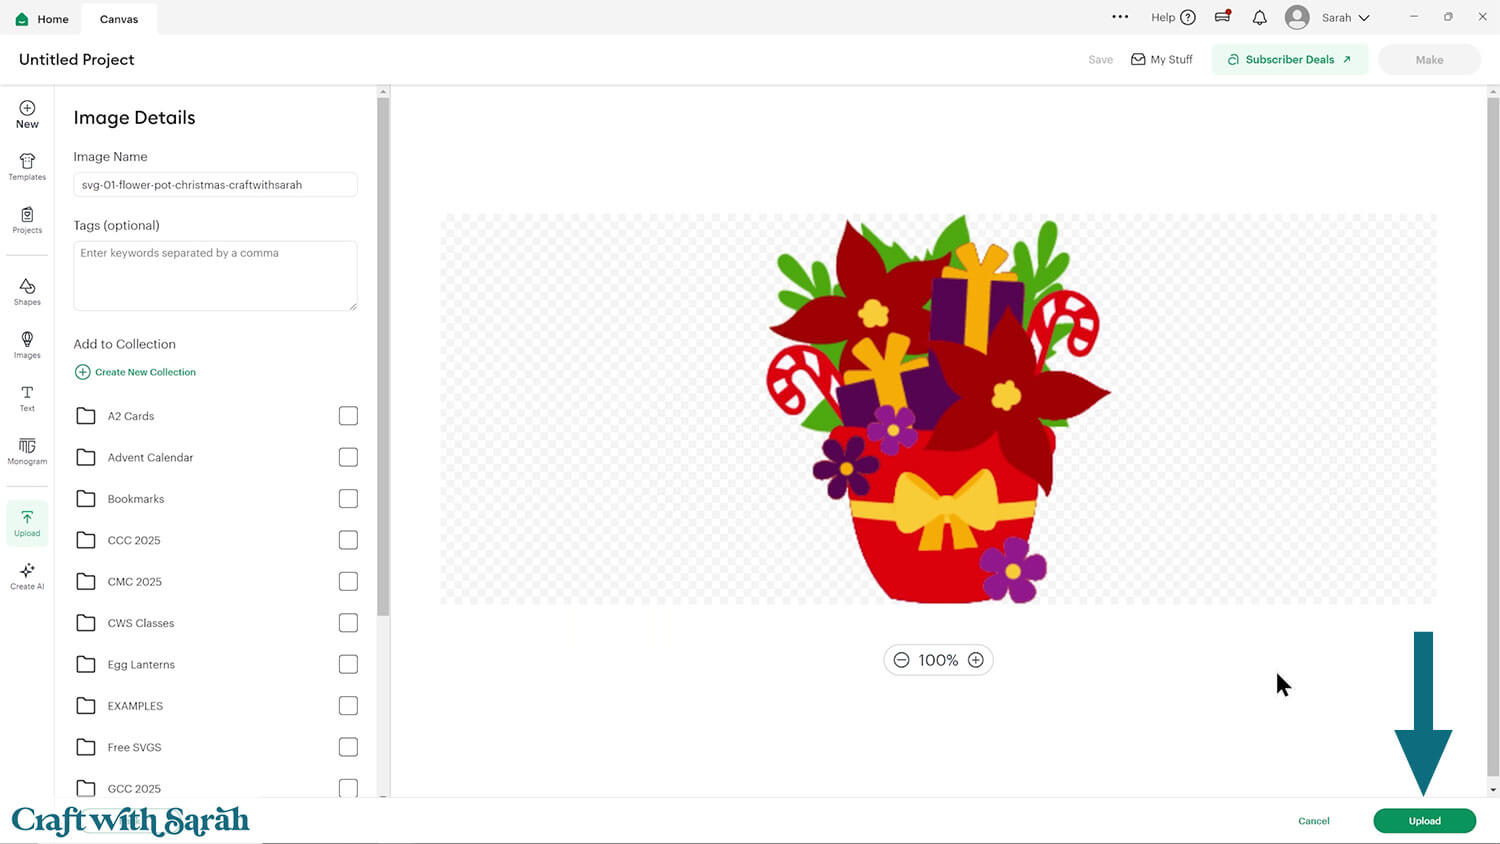The height and width of the screenshot is (844, 1500).
Task: Check the Egg Lanterns collection checkbox
Action: tap(348, 664)
